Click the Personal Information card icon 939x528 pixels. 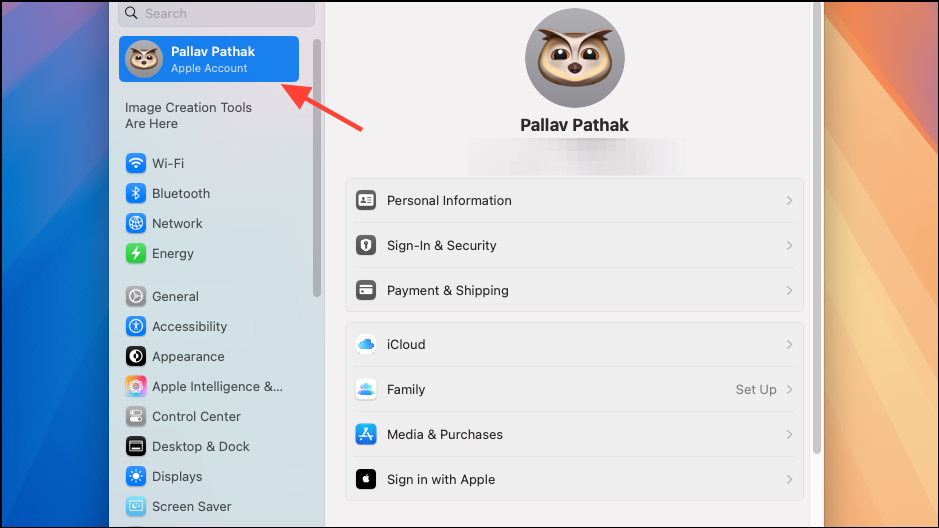click(x=366, y=200)
